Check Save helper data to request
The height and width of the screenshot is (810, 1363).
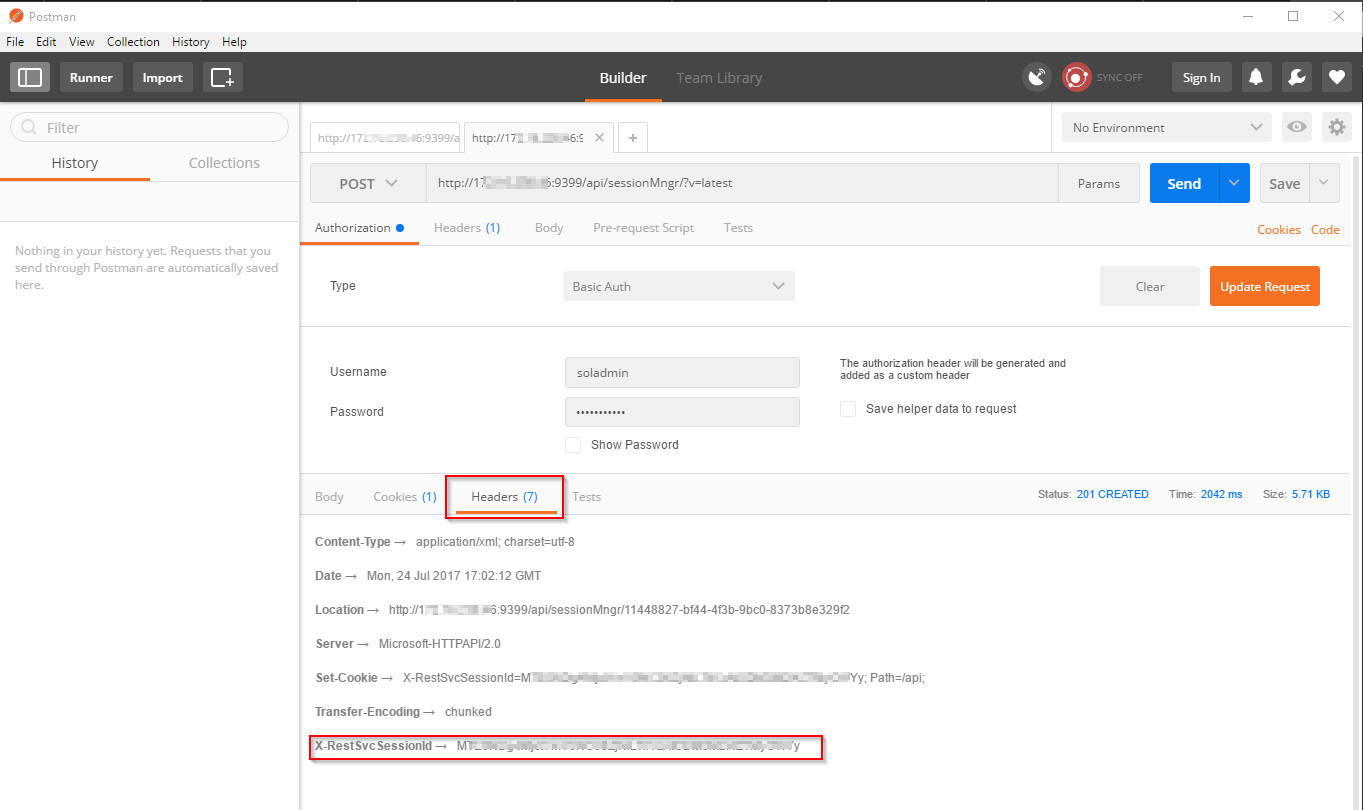point(848,408)
